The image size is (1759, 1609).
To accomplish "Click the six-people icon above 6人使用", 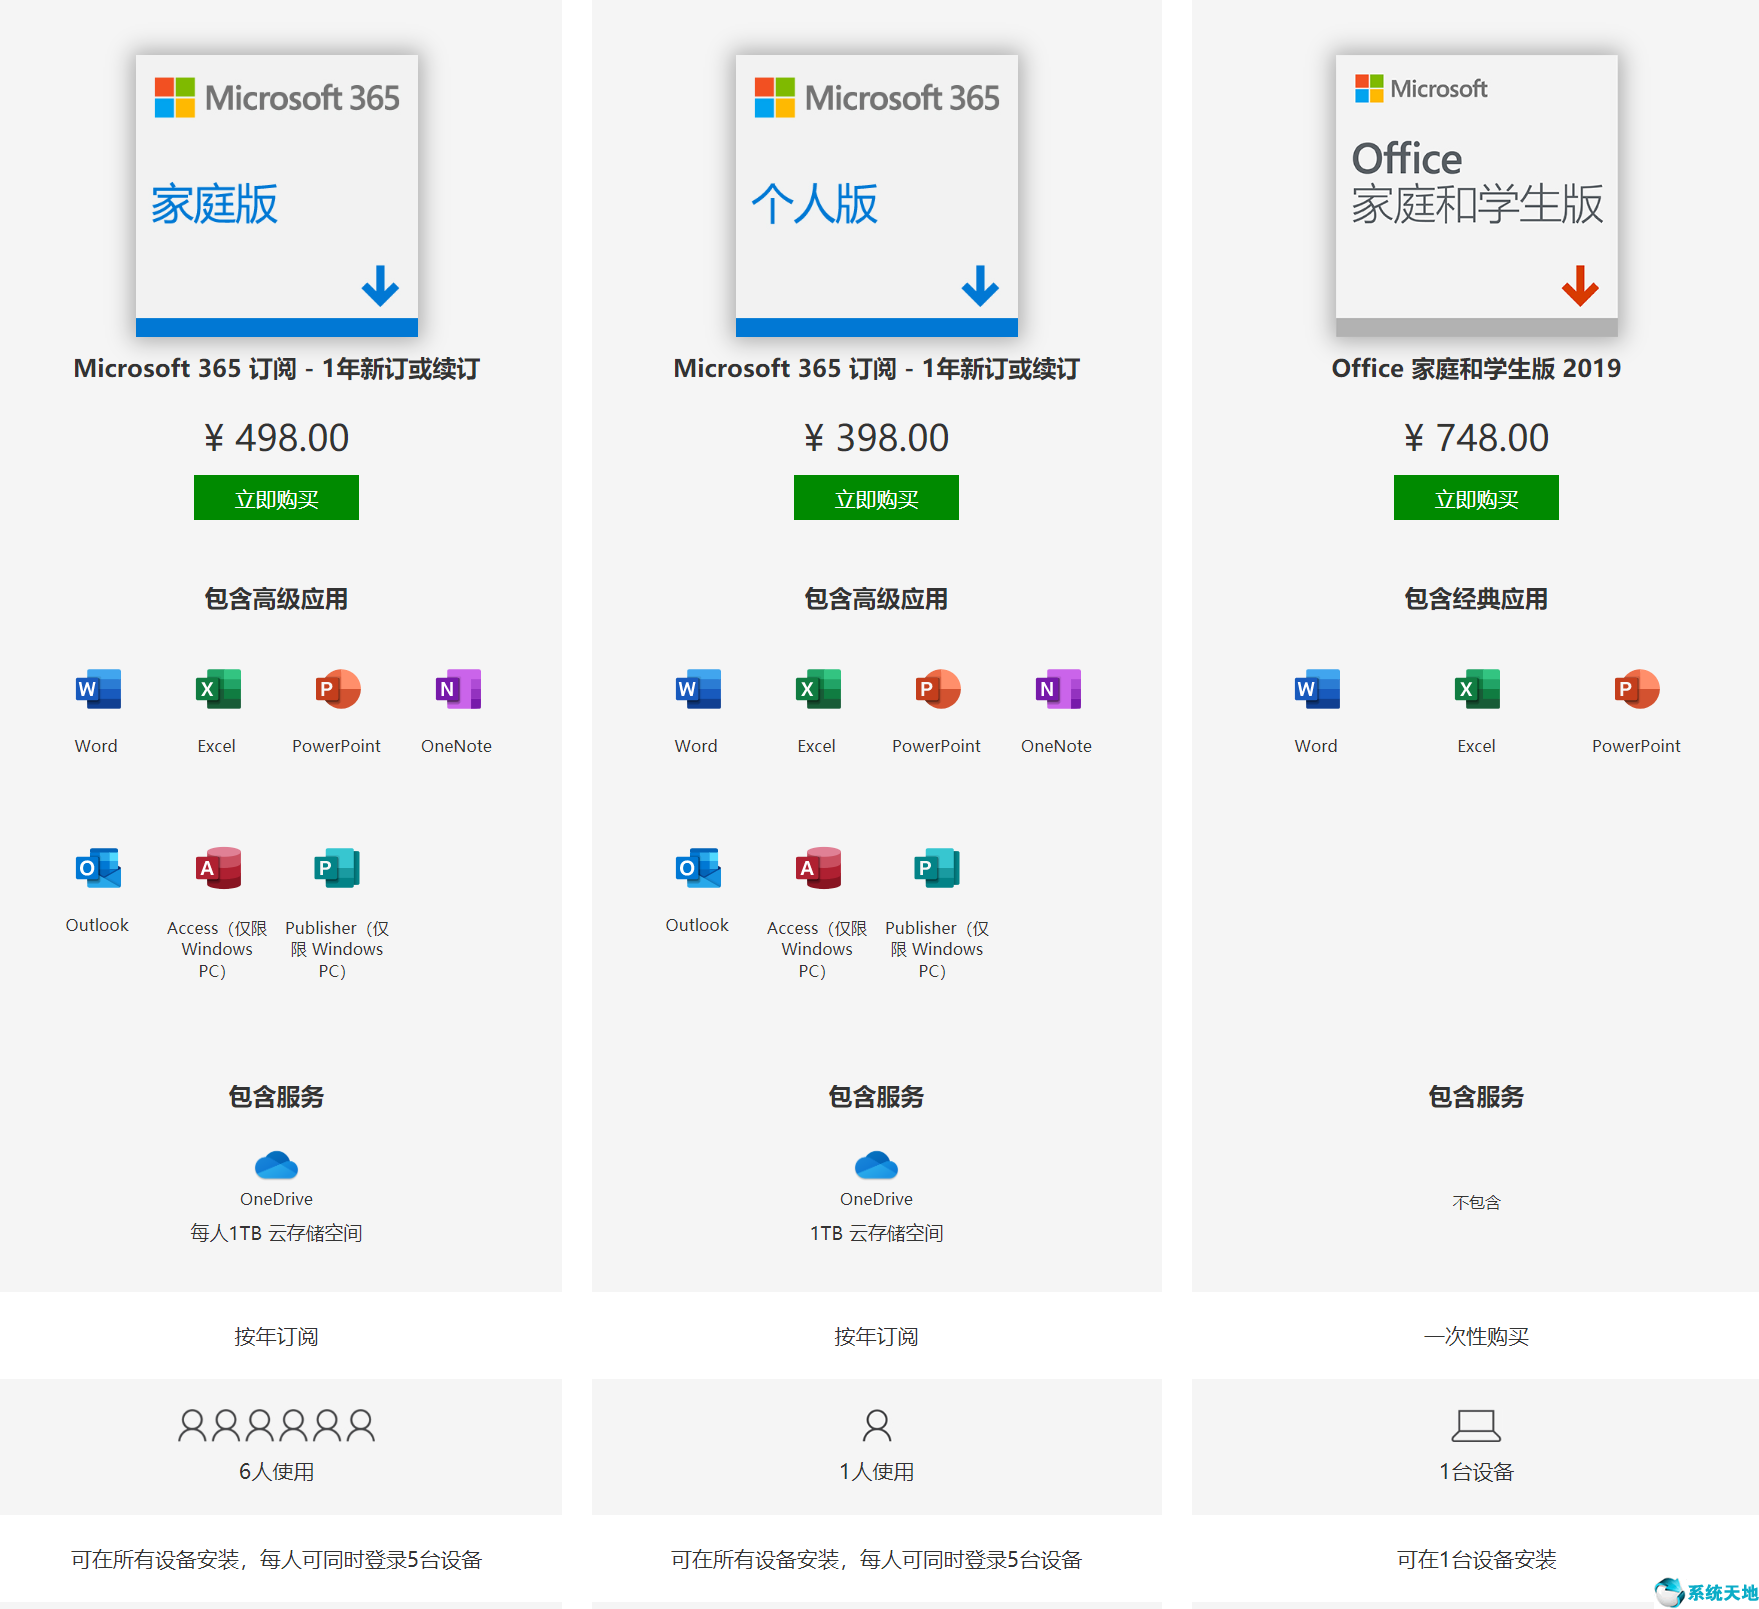I will click(x=276, y=1425).
